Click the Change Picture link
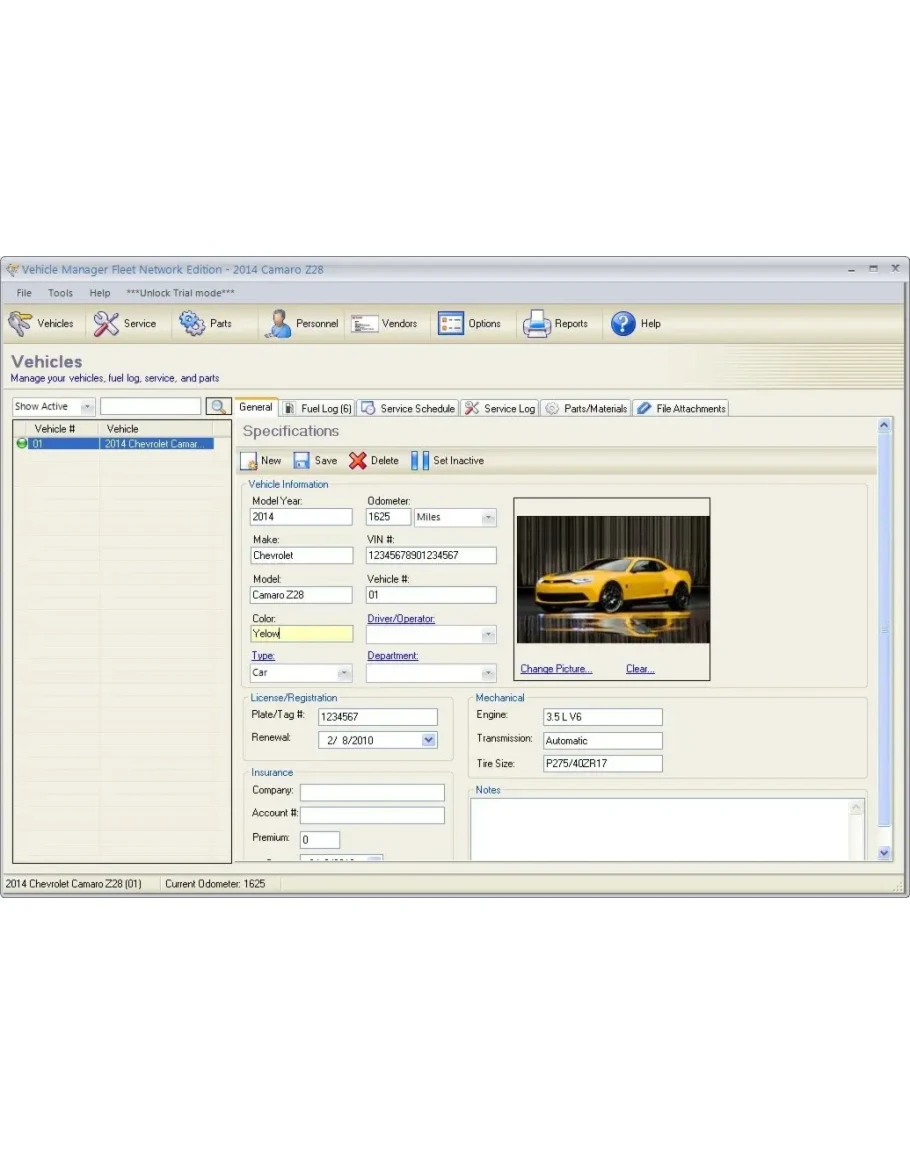 pos(556,669)
